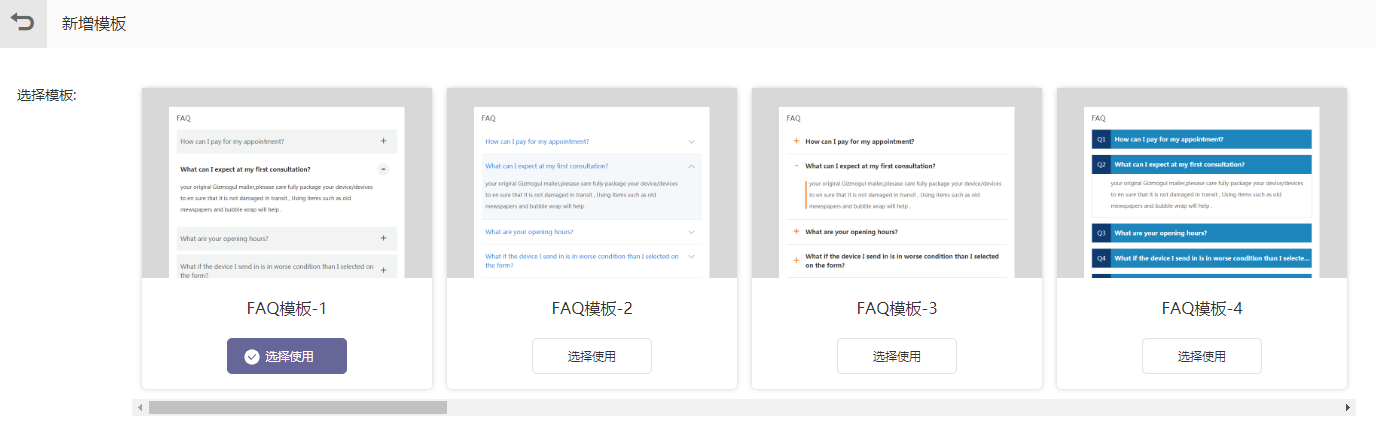This screenshot has width=1376, height=434.
Task: Click Q1 badge in FAQ模板-4 preview
Action: point(1101,140)
